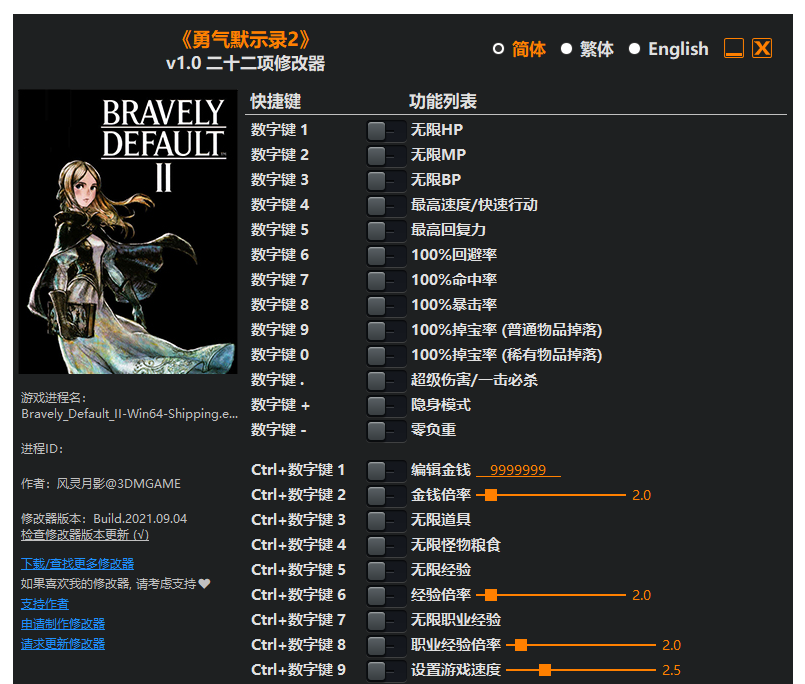
Task: Turn on 最高速度/快速行动 toggle
Action: point(386,205)
